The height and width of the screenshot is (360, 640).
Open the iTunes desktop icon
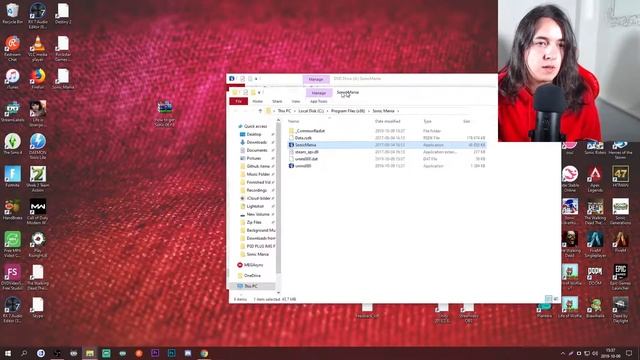point(12,78)
